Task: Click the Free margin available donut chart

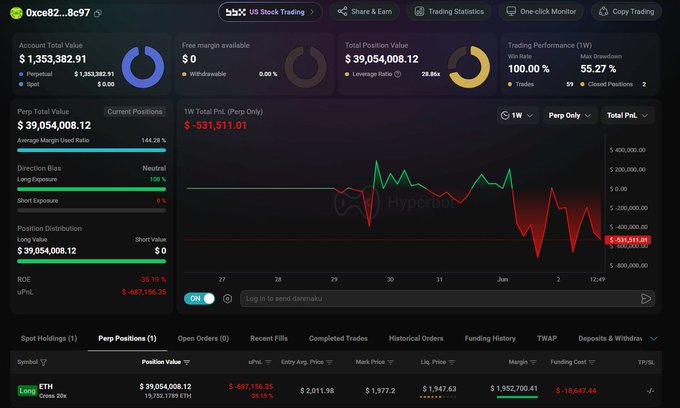Action: click(x=306, y=67)
